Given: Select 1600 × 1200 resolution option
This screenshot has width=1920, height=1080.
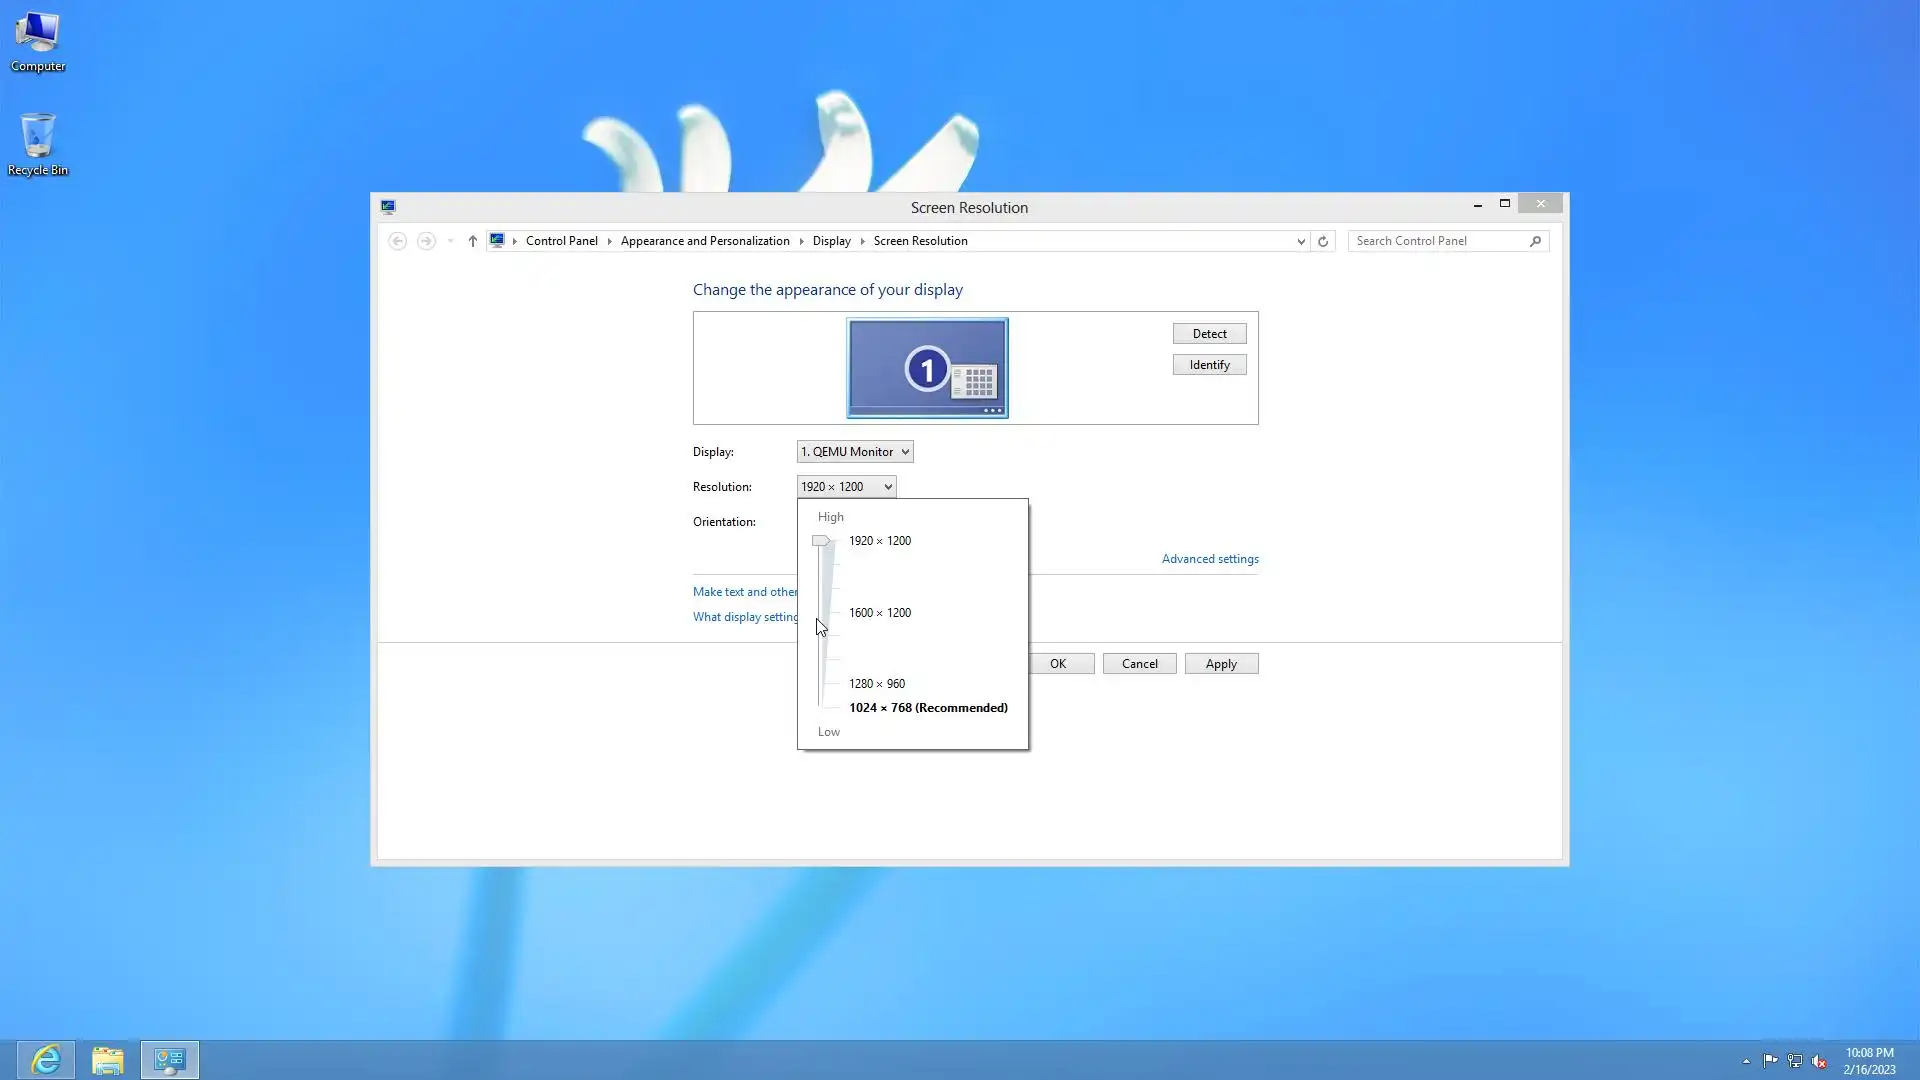Looking at the screenshot, I should tap(879, 613).
